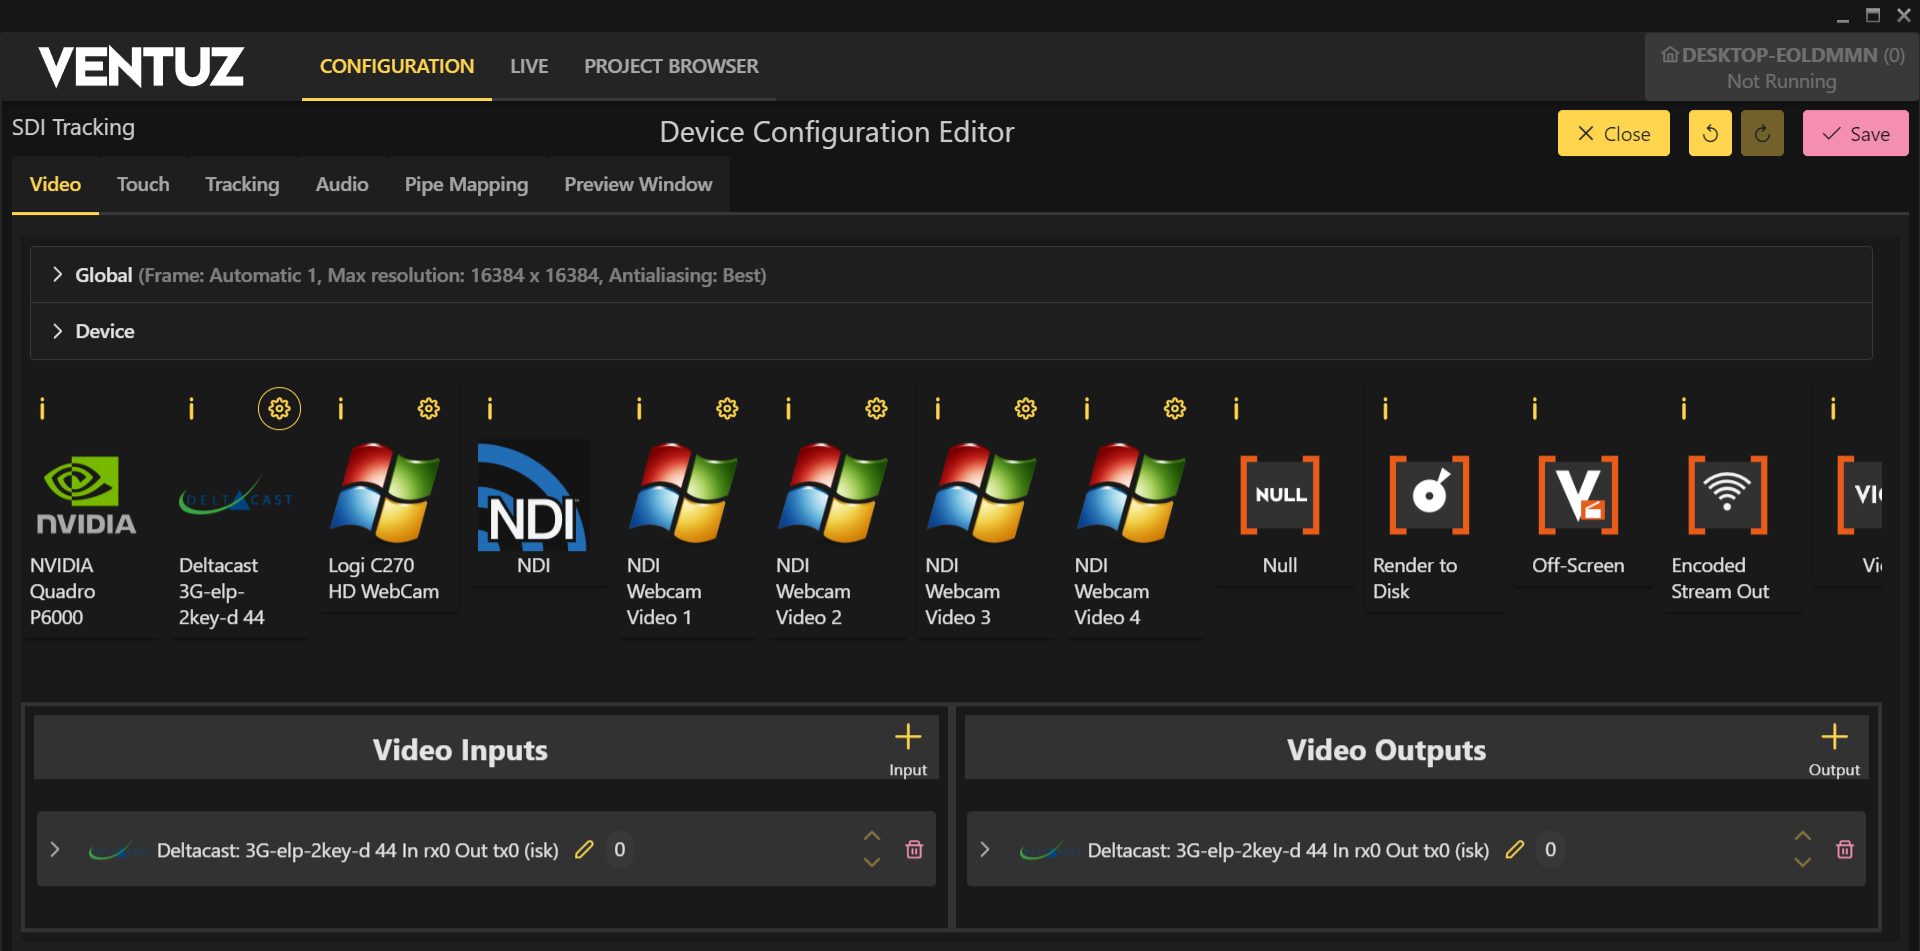The height and width of the screenshot is (951, 1920).
Task: Click info icon above NVIDIA Quadro P6000
Action: [42, 409]
